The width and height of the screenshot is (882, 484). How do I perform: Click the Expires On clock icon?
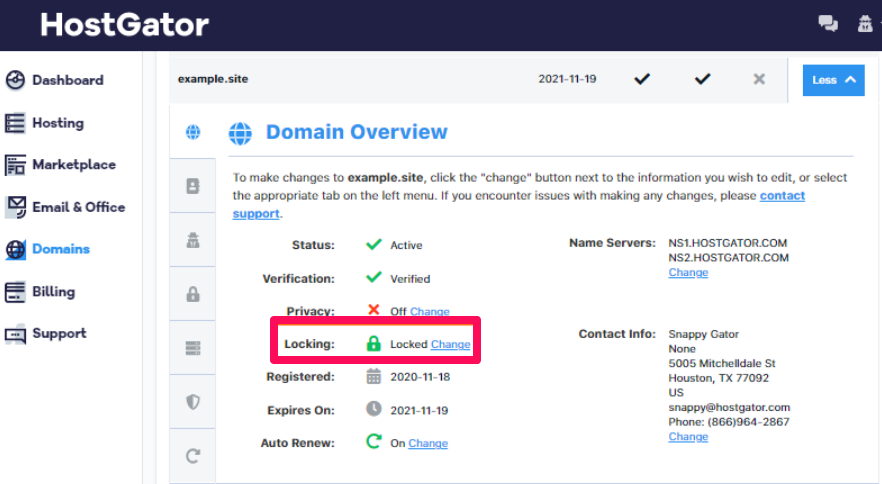pos(374,409)
